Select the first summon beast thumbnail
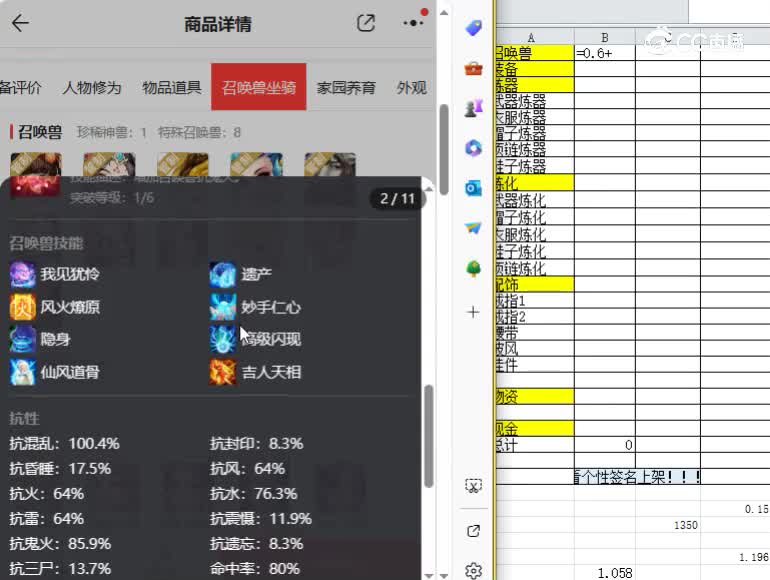Image resolution: width=770 pixels, height=580 pixels. click(x=36, y=164)
